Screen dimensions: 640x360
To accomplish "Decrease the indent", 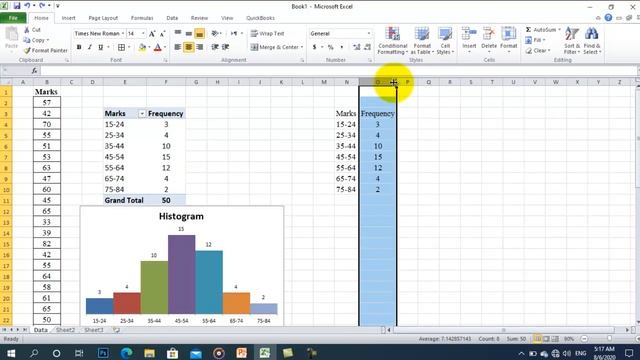I will tap(215, 47).
